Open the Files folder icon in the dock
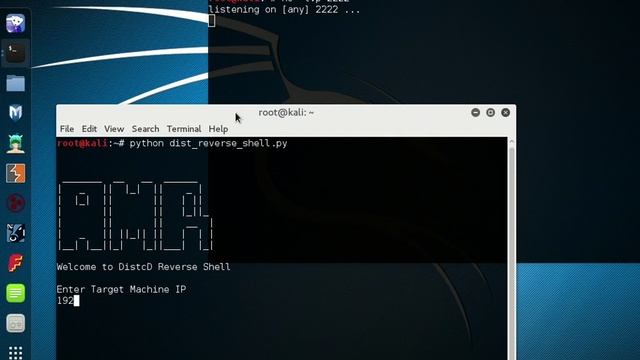The image size is (640, 360). click(x=16, y=83)
